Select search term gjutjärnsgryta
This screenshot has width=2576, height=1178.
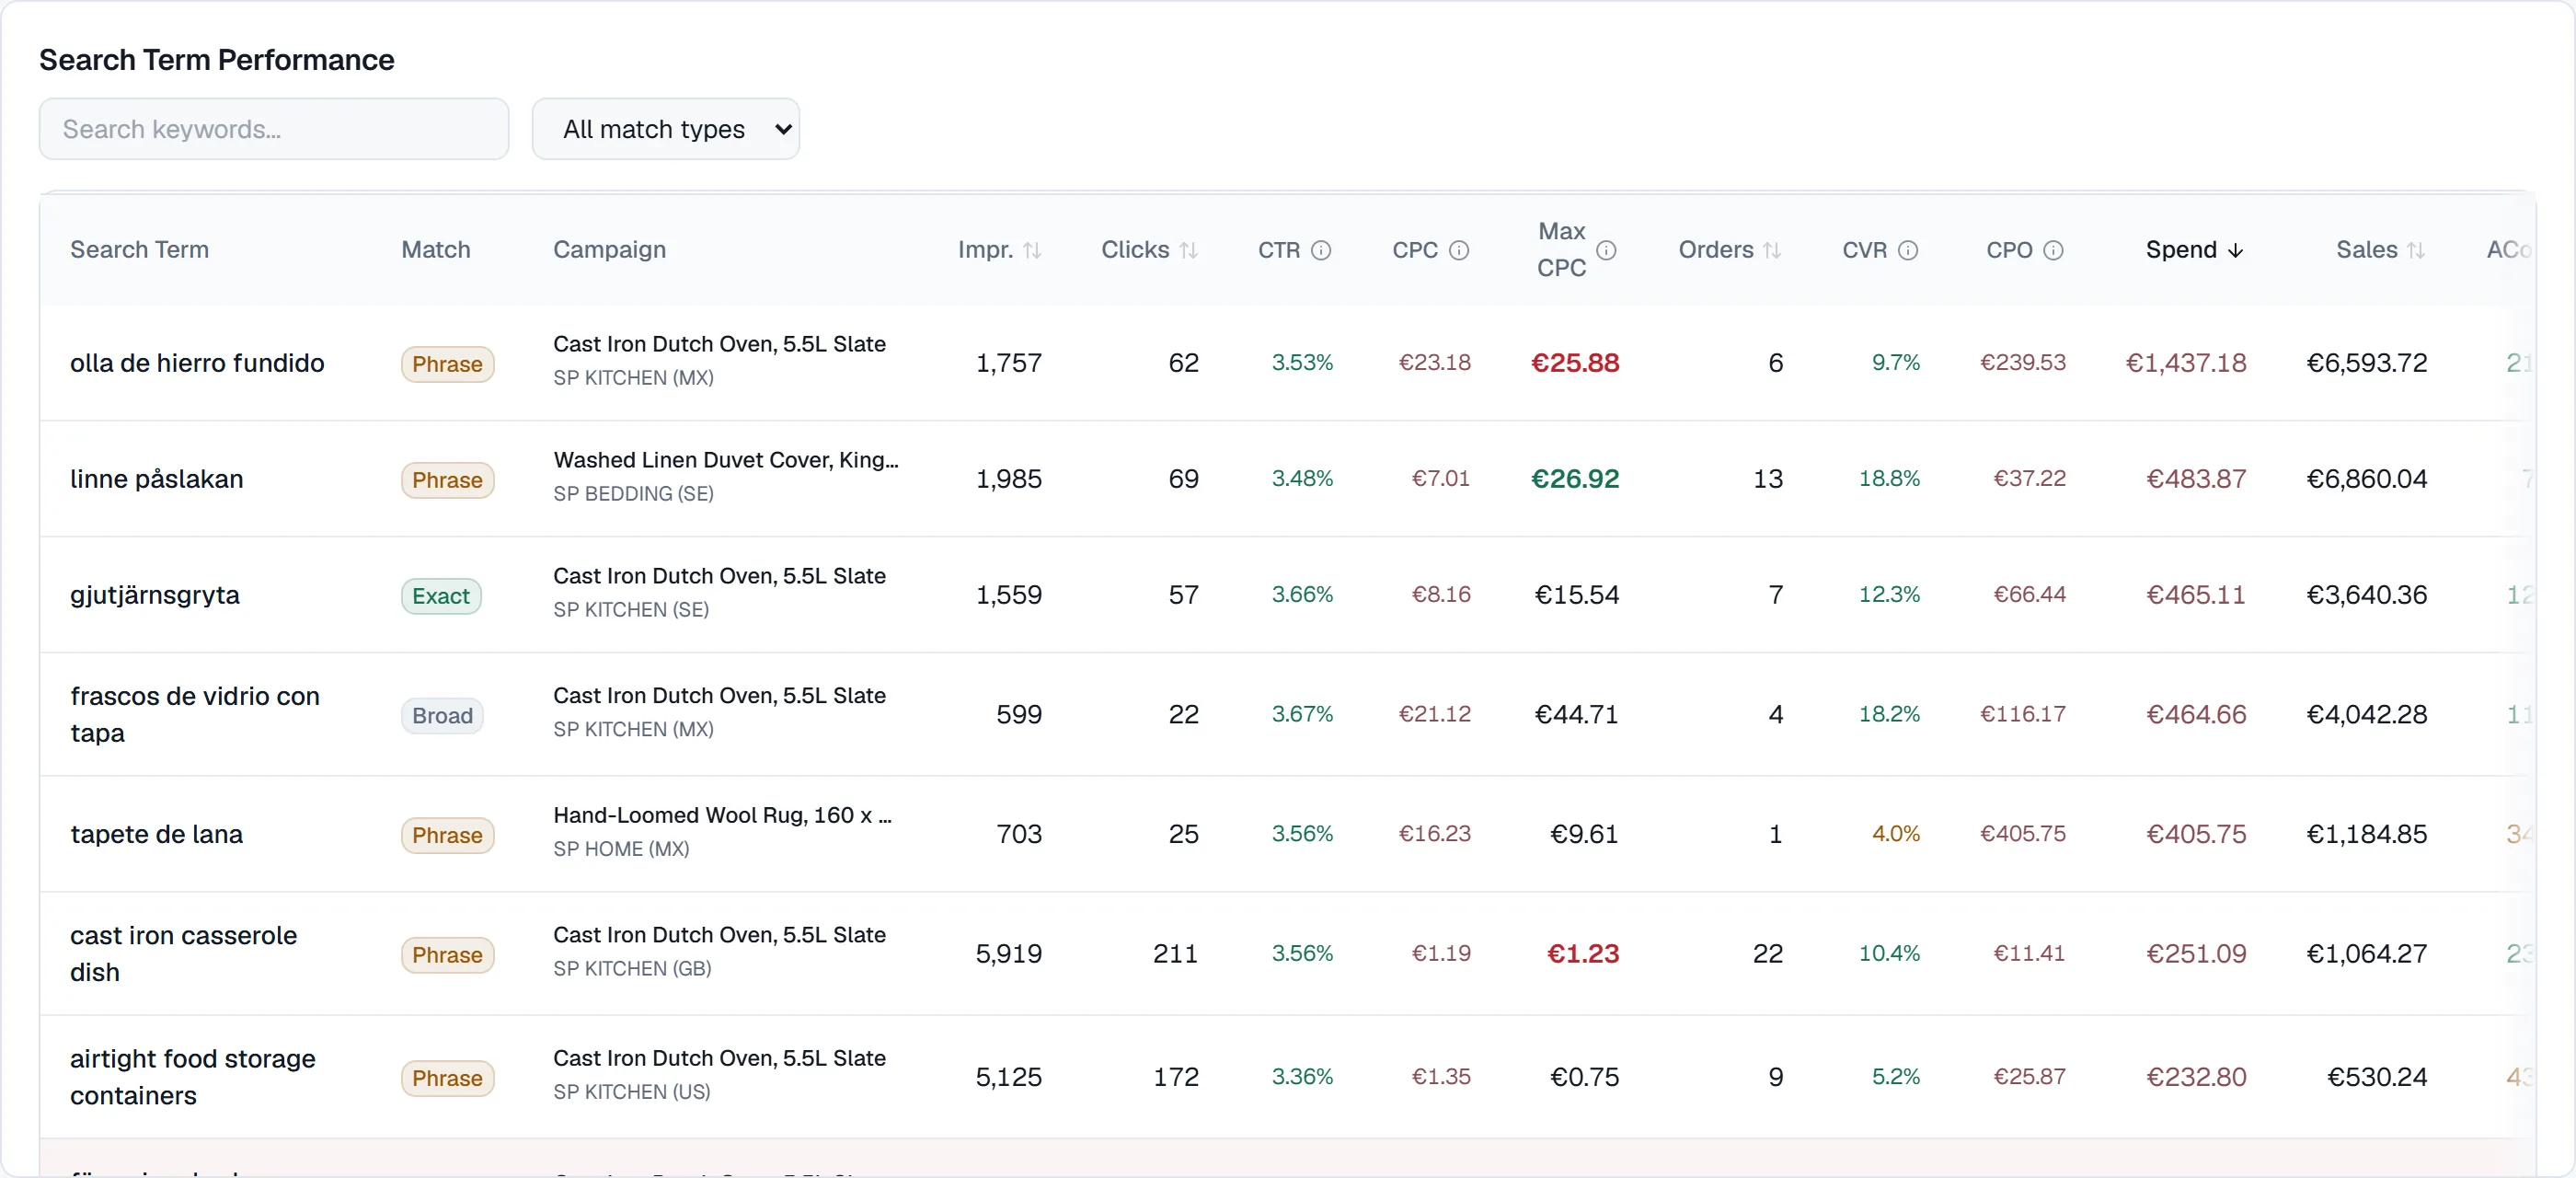pos(155,595)
